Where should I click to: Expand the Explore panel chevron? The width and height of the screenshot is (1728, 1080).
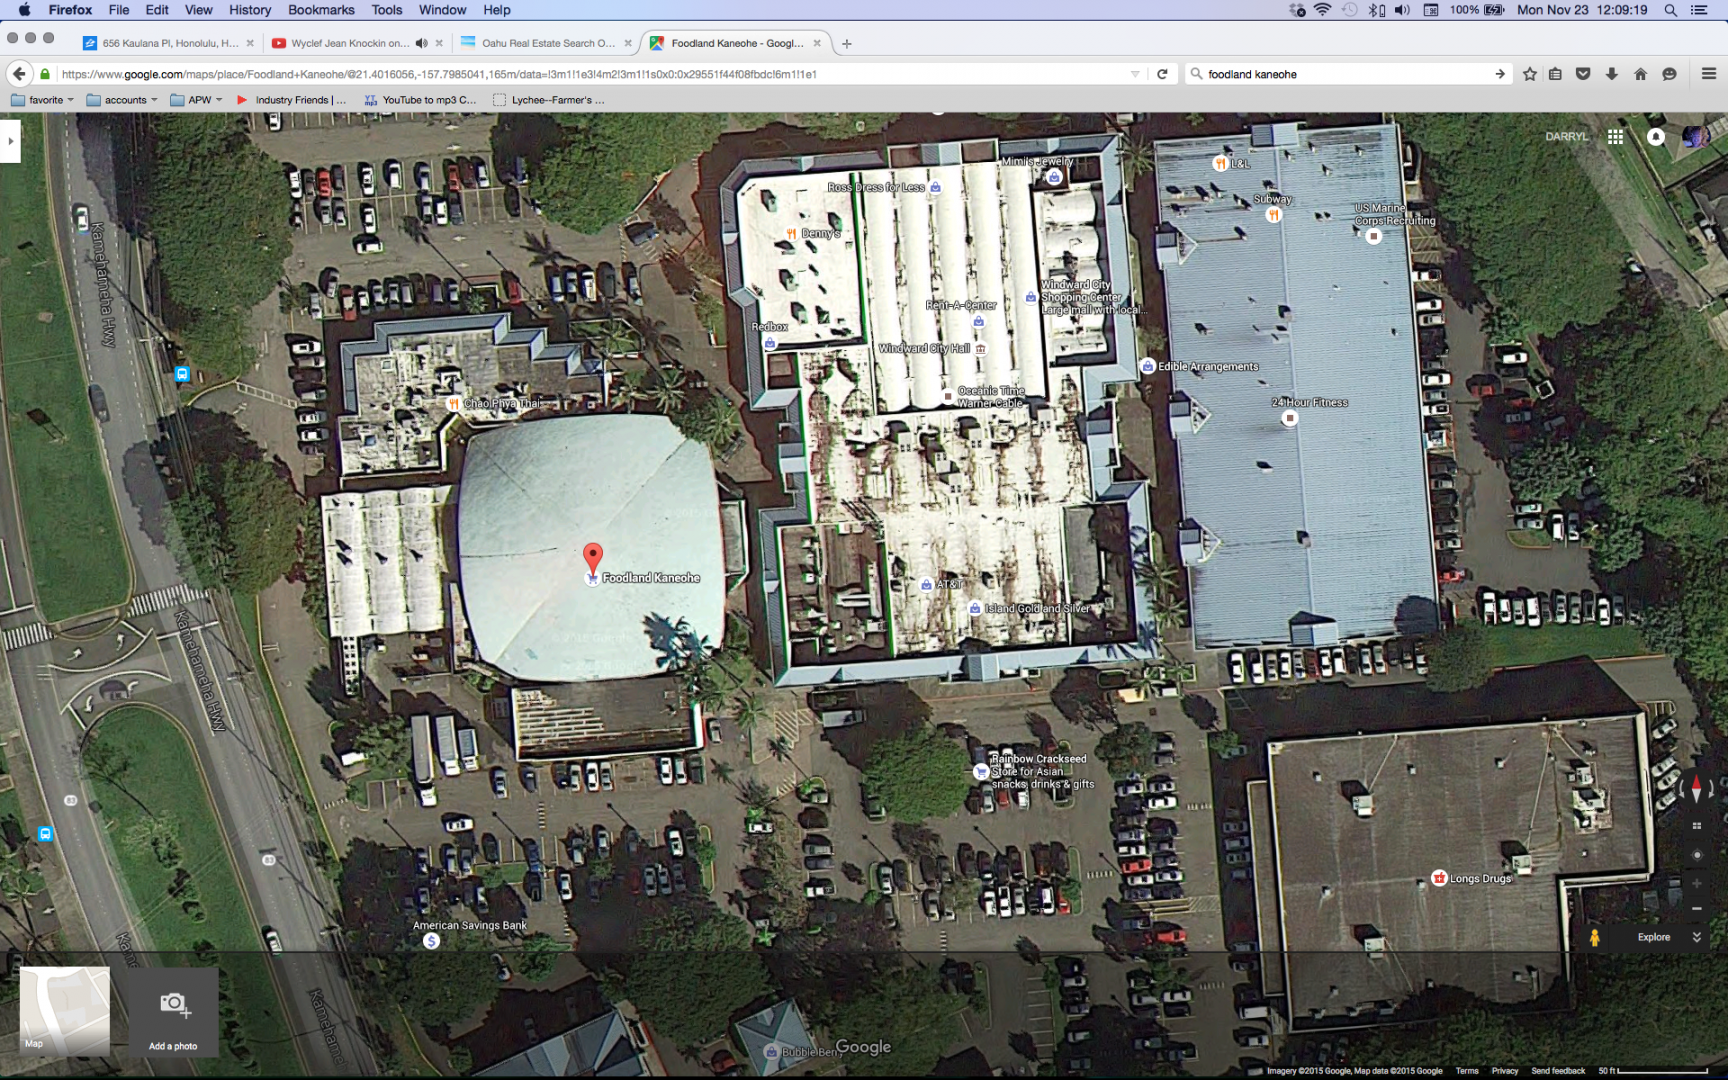point(1696,937)
